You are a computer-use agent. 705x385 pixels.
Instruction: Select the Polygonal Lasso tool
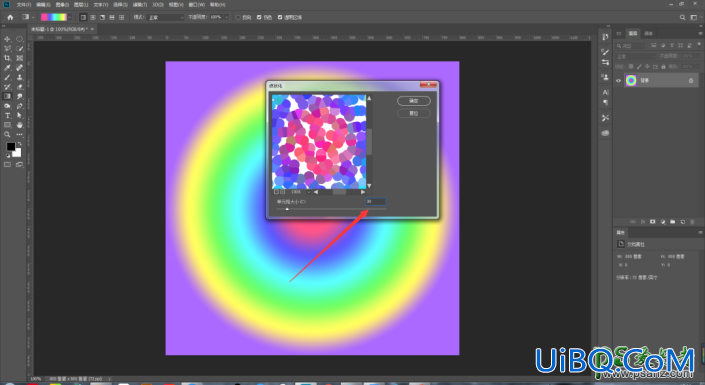click(7, 49)
